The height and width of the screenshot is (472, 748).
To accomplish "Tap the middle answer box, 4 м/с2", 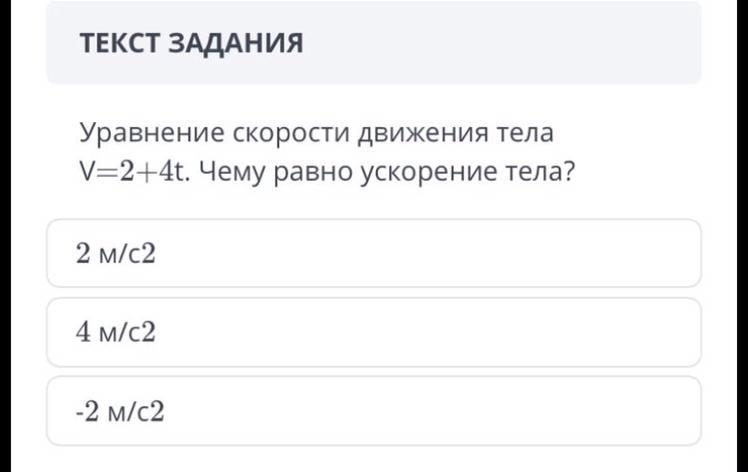I will tap(117, 332).
